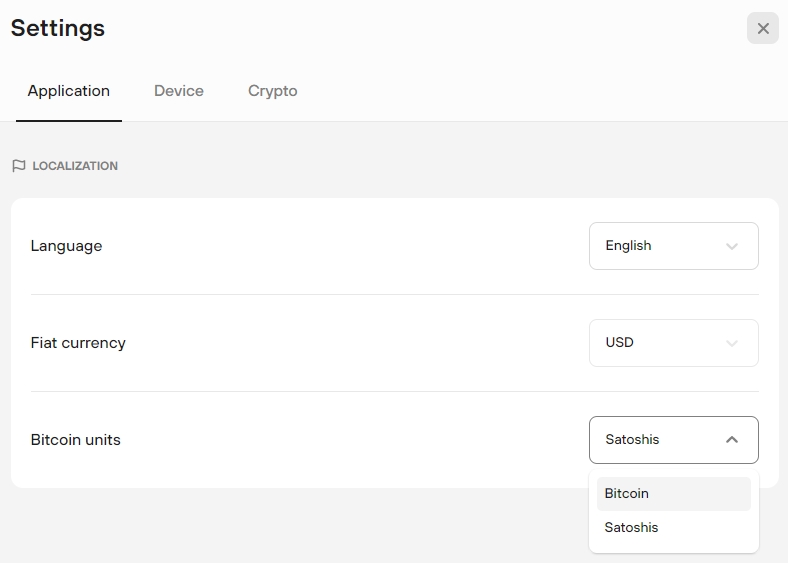This screenshot has width=788, height=563.
Task: Open the Language dropdown showing English
Action: (673, 246)
